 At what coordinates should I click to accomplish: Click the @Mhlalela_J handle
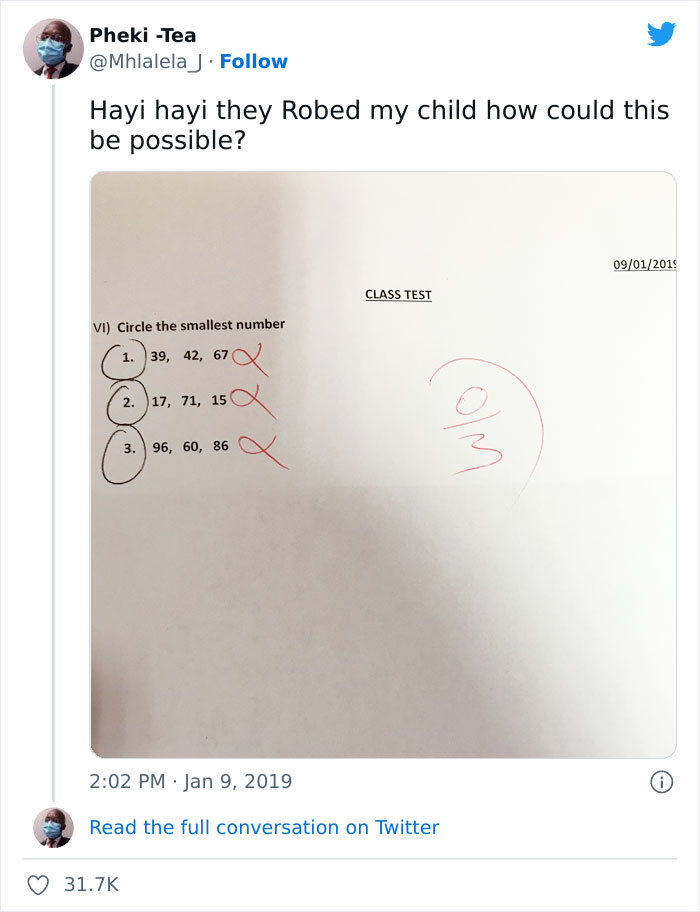143,62
